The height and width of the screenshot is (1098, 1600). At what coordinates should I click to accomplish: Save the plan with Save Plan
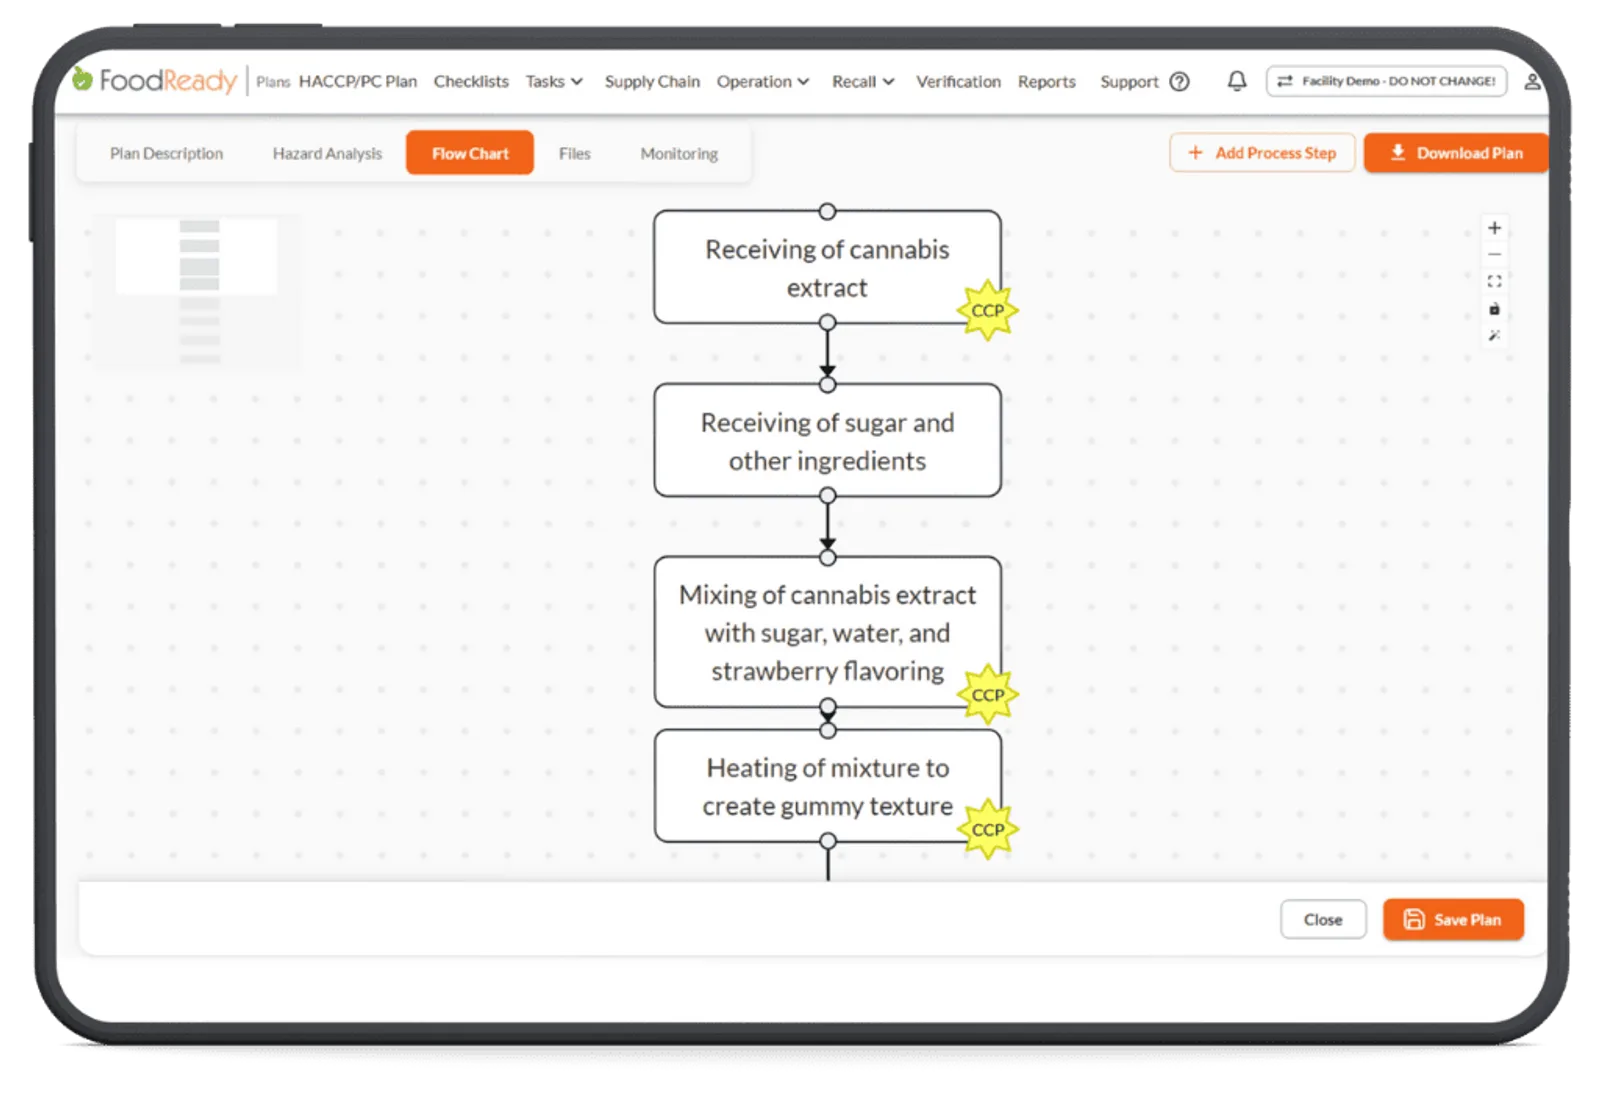click(x=1453, y=920)
